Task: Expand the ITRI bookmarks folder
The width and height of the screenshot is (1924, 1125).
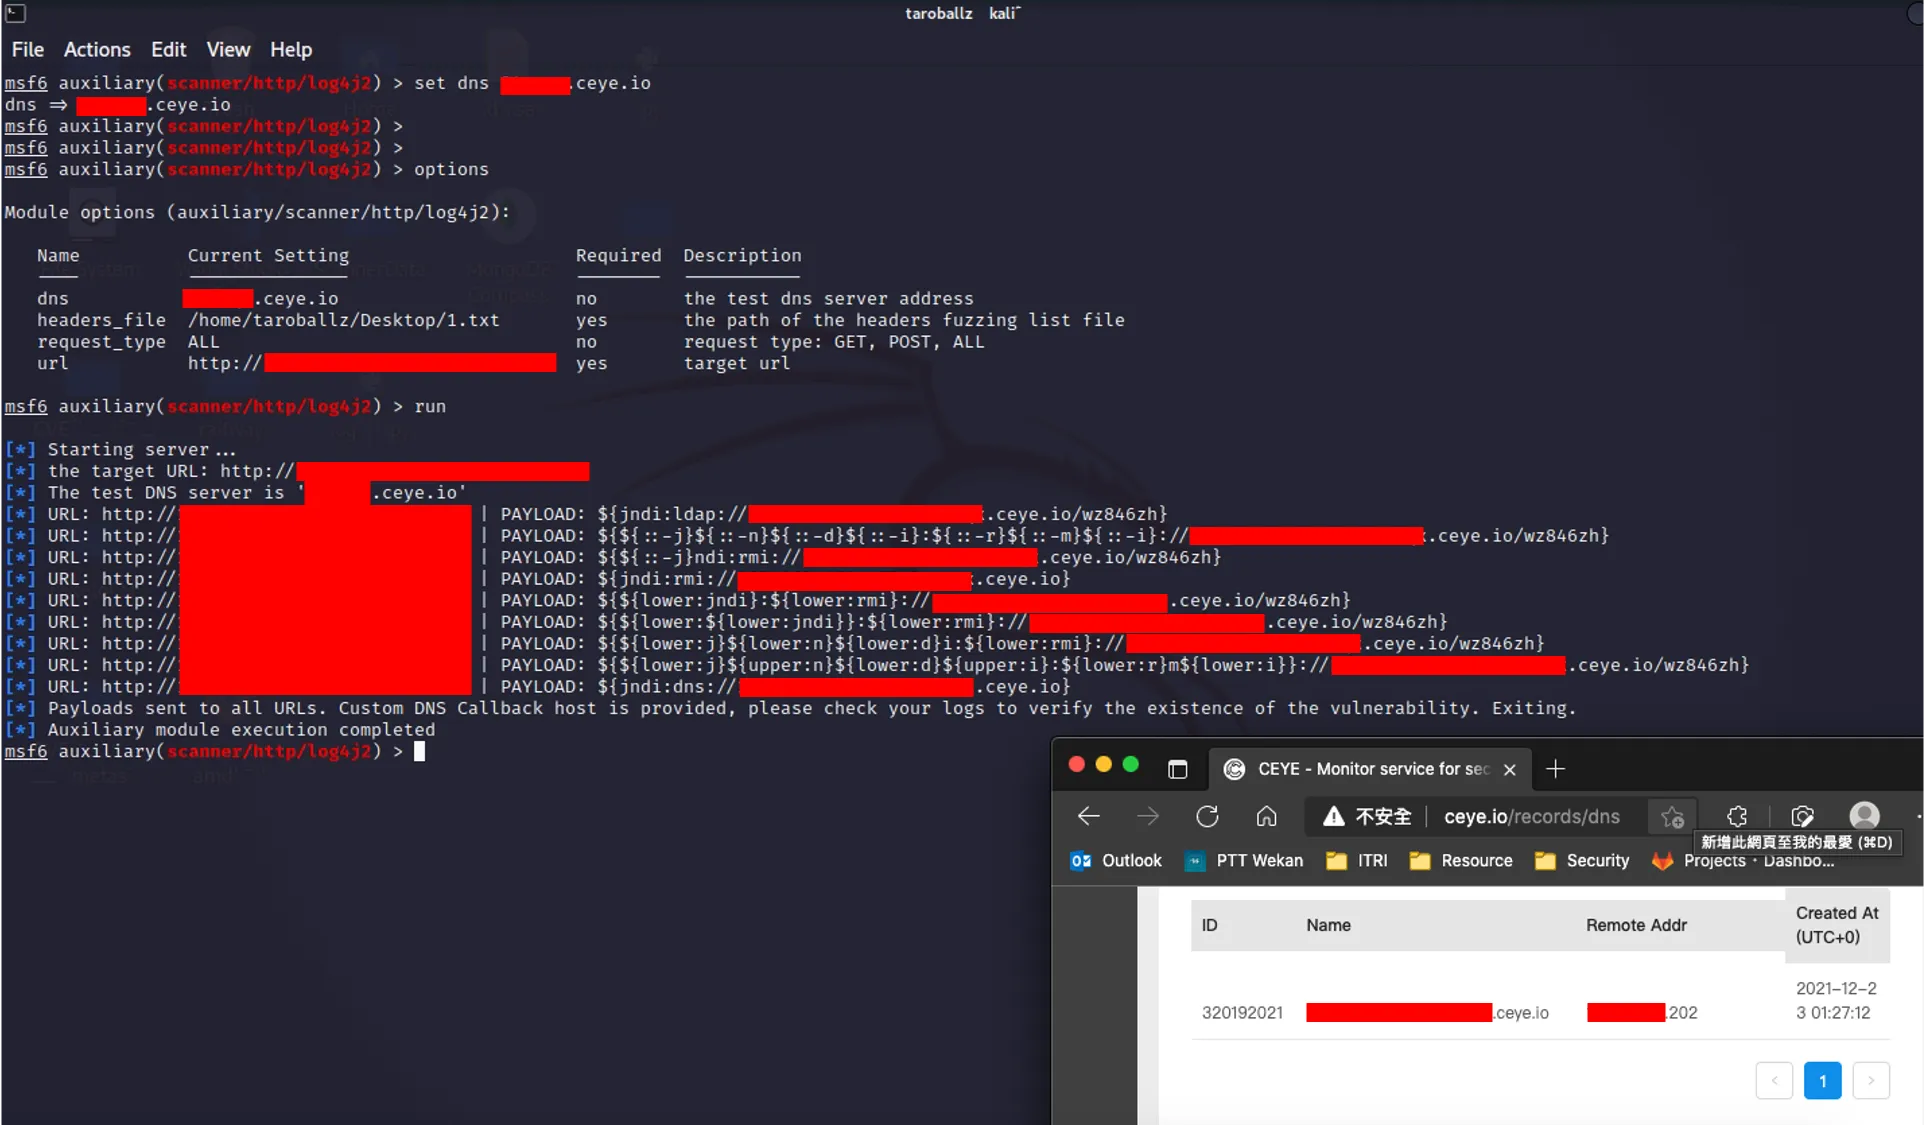Action: (1356, 861)
